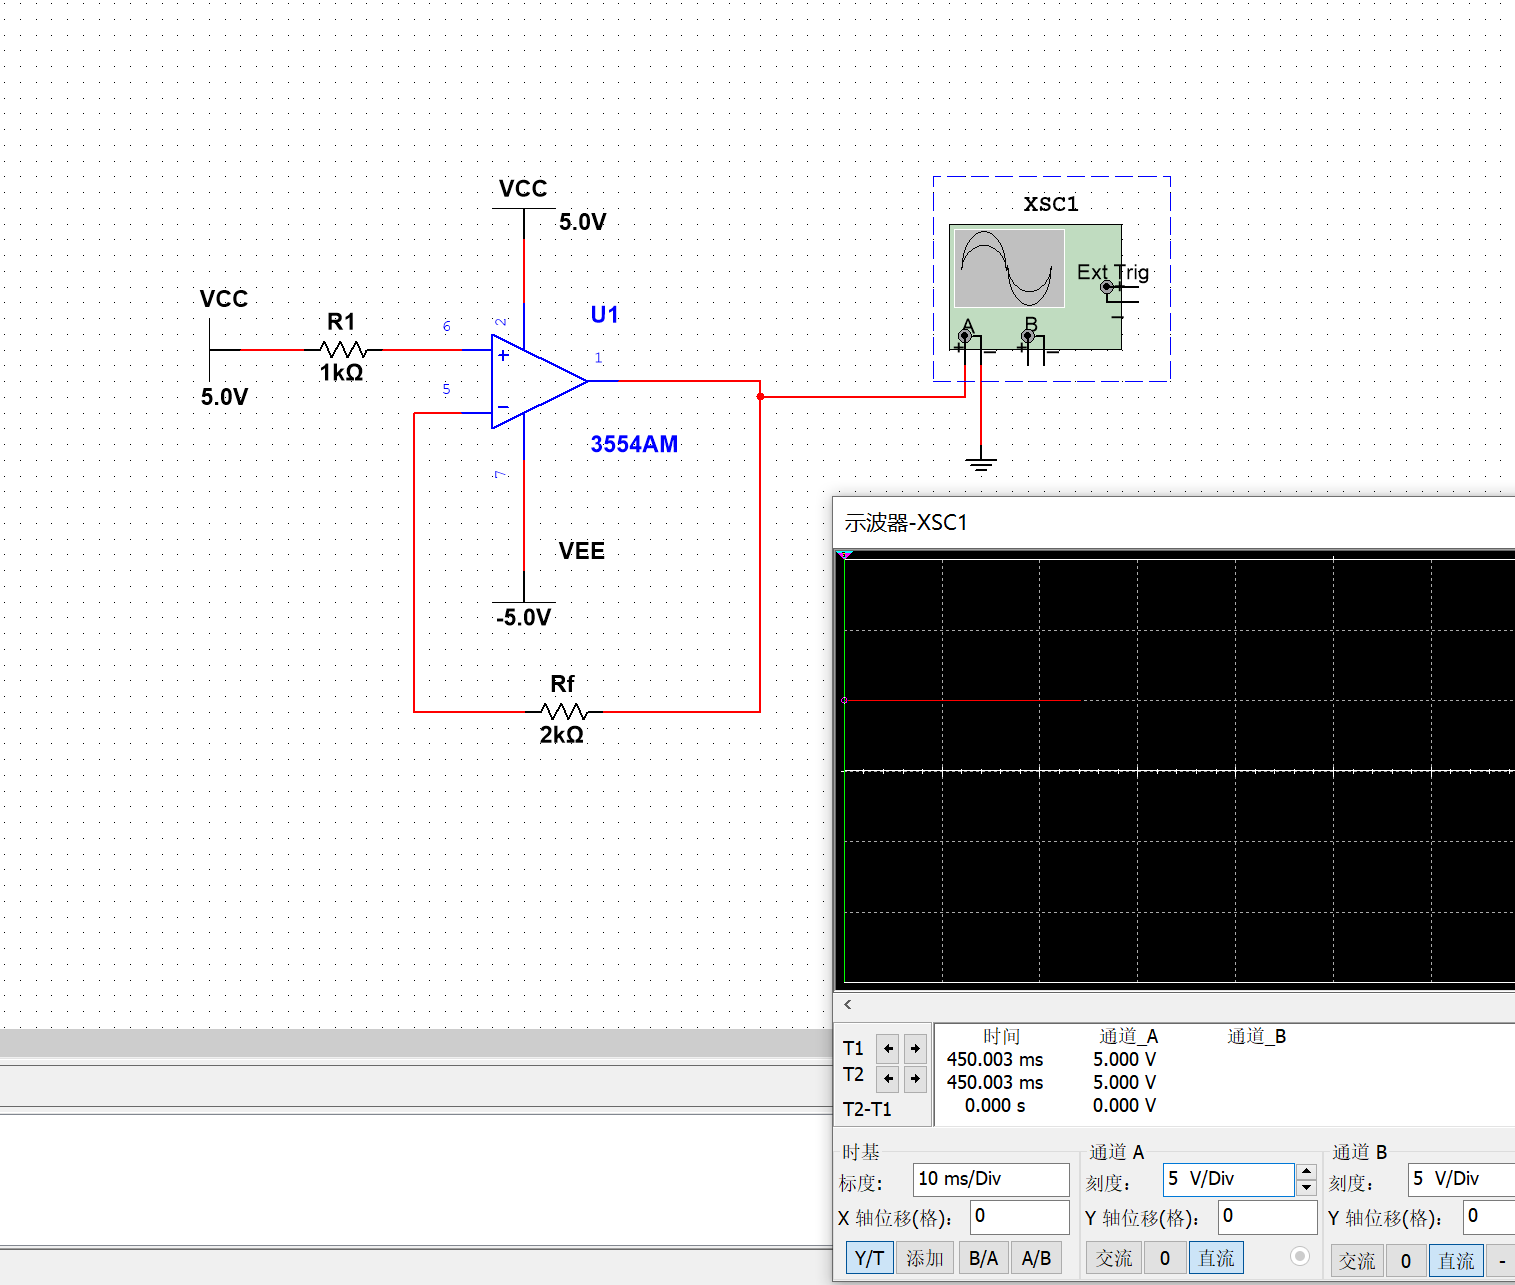Click channel A radio indicator

(1300, 1256)
